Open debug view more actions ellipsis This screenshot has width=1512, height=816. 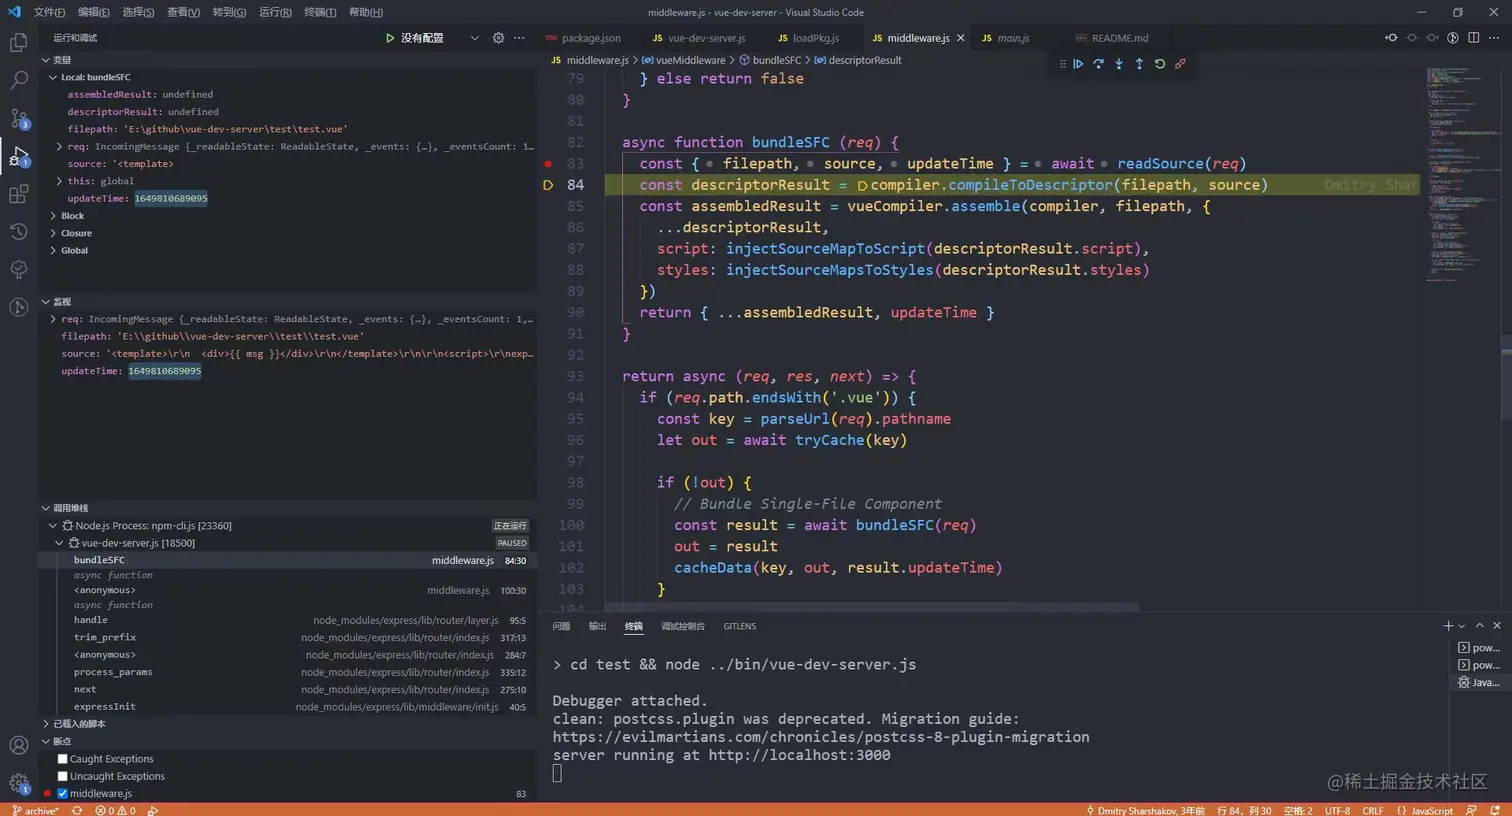(x=519, y=38)
